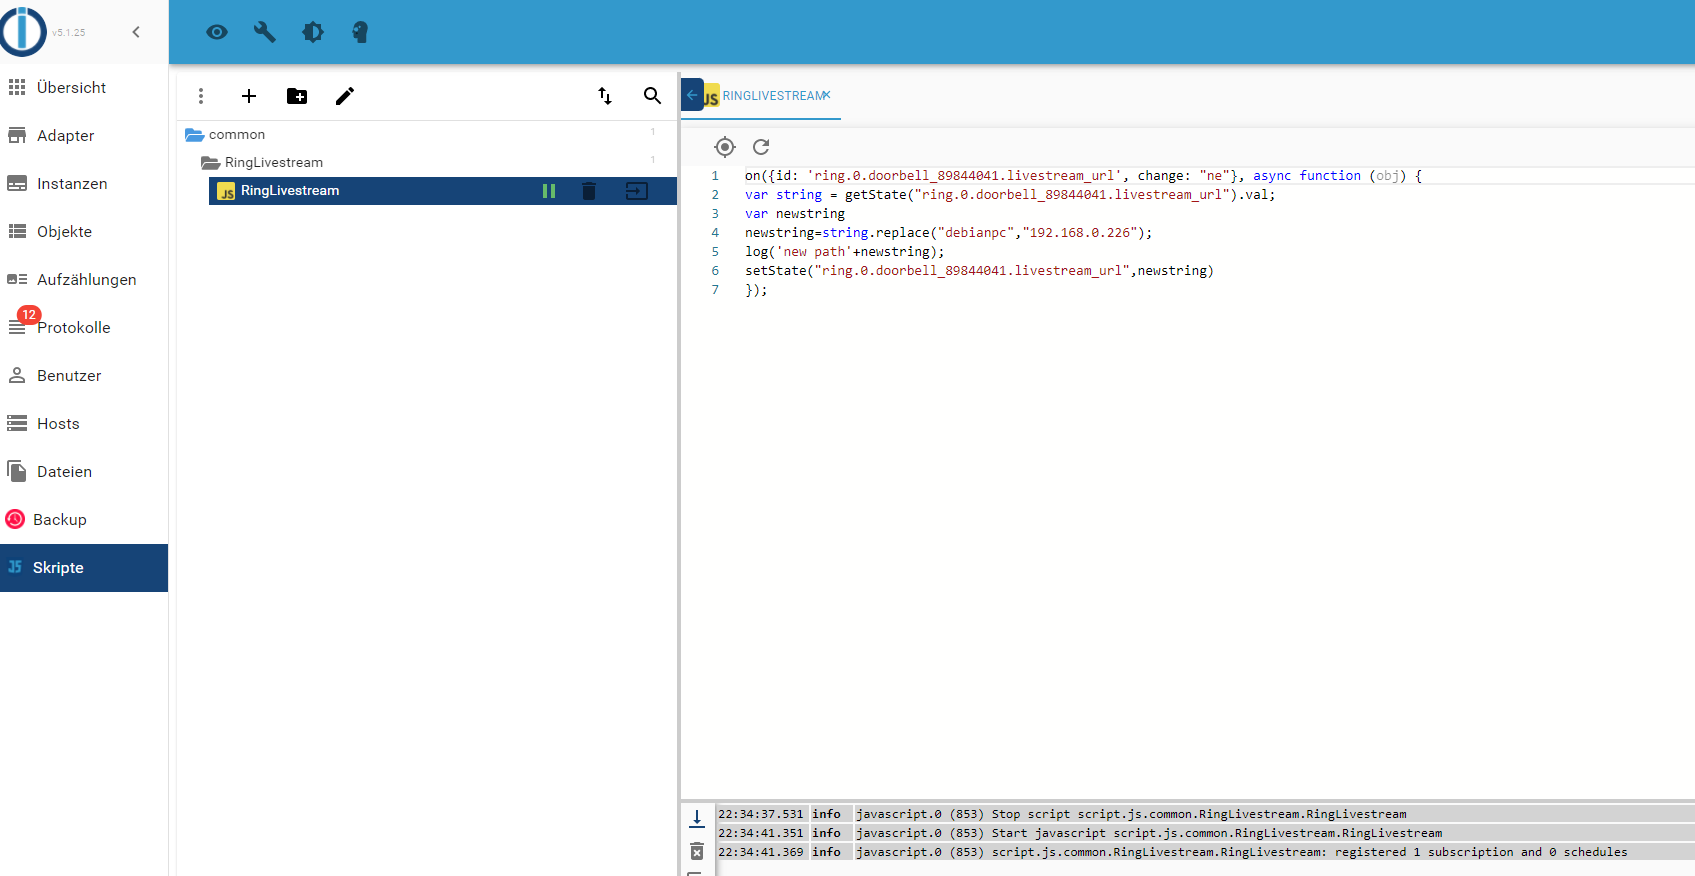Click the string.replace code line
1695x876 pixels.
pyautogui.click(x=948, y=233)
